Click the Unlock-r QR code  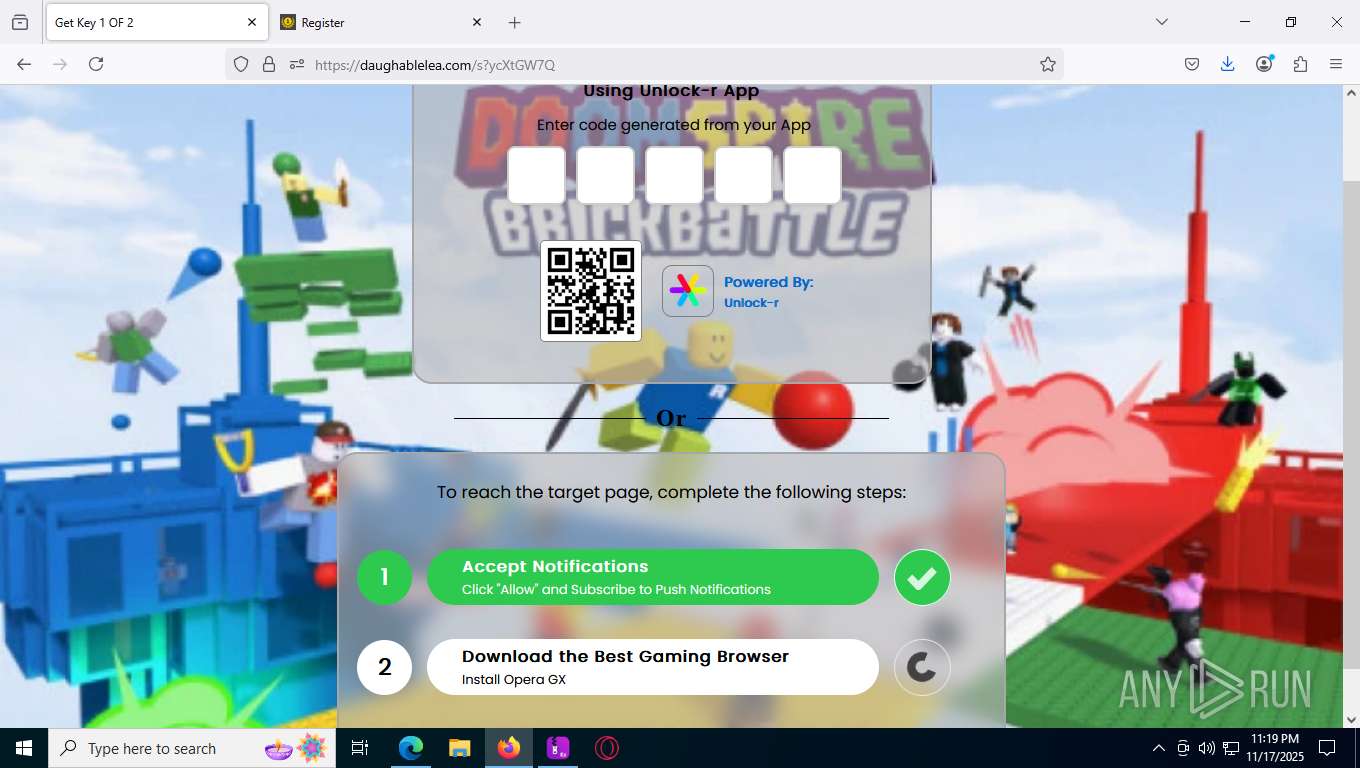[x=591, y=291]
